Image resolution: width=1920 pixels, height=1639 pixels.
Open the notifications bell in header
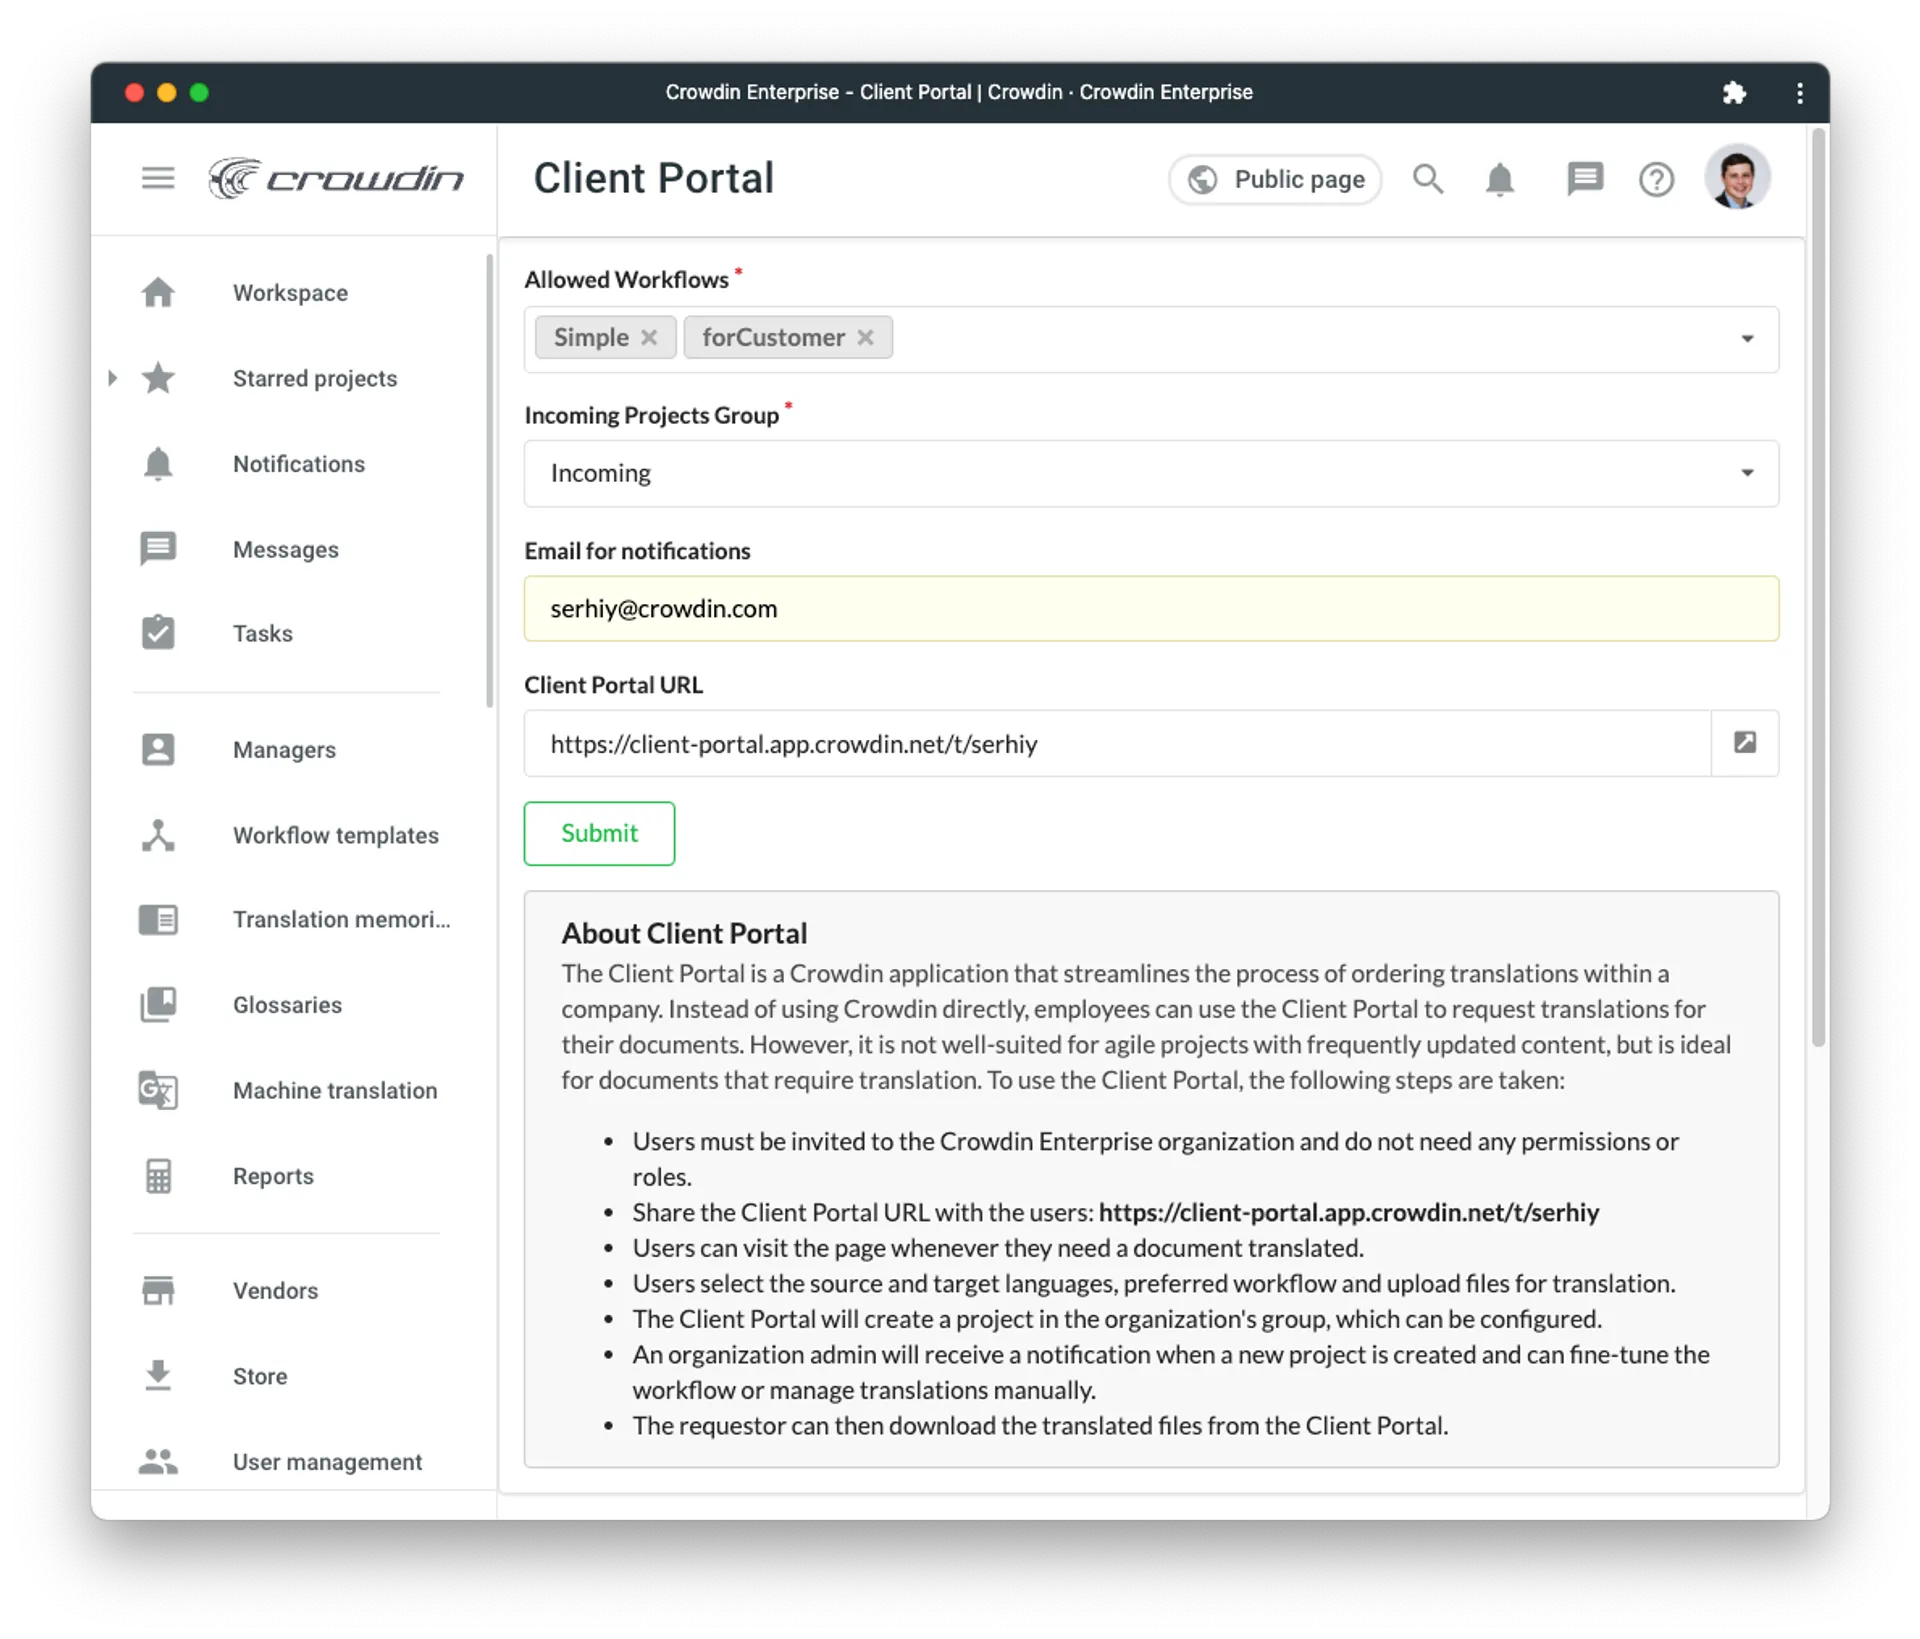click(1499, 179)
